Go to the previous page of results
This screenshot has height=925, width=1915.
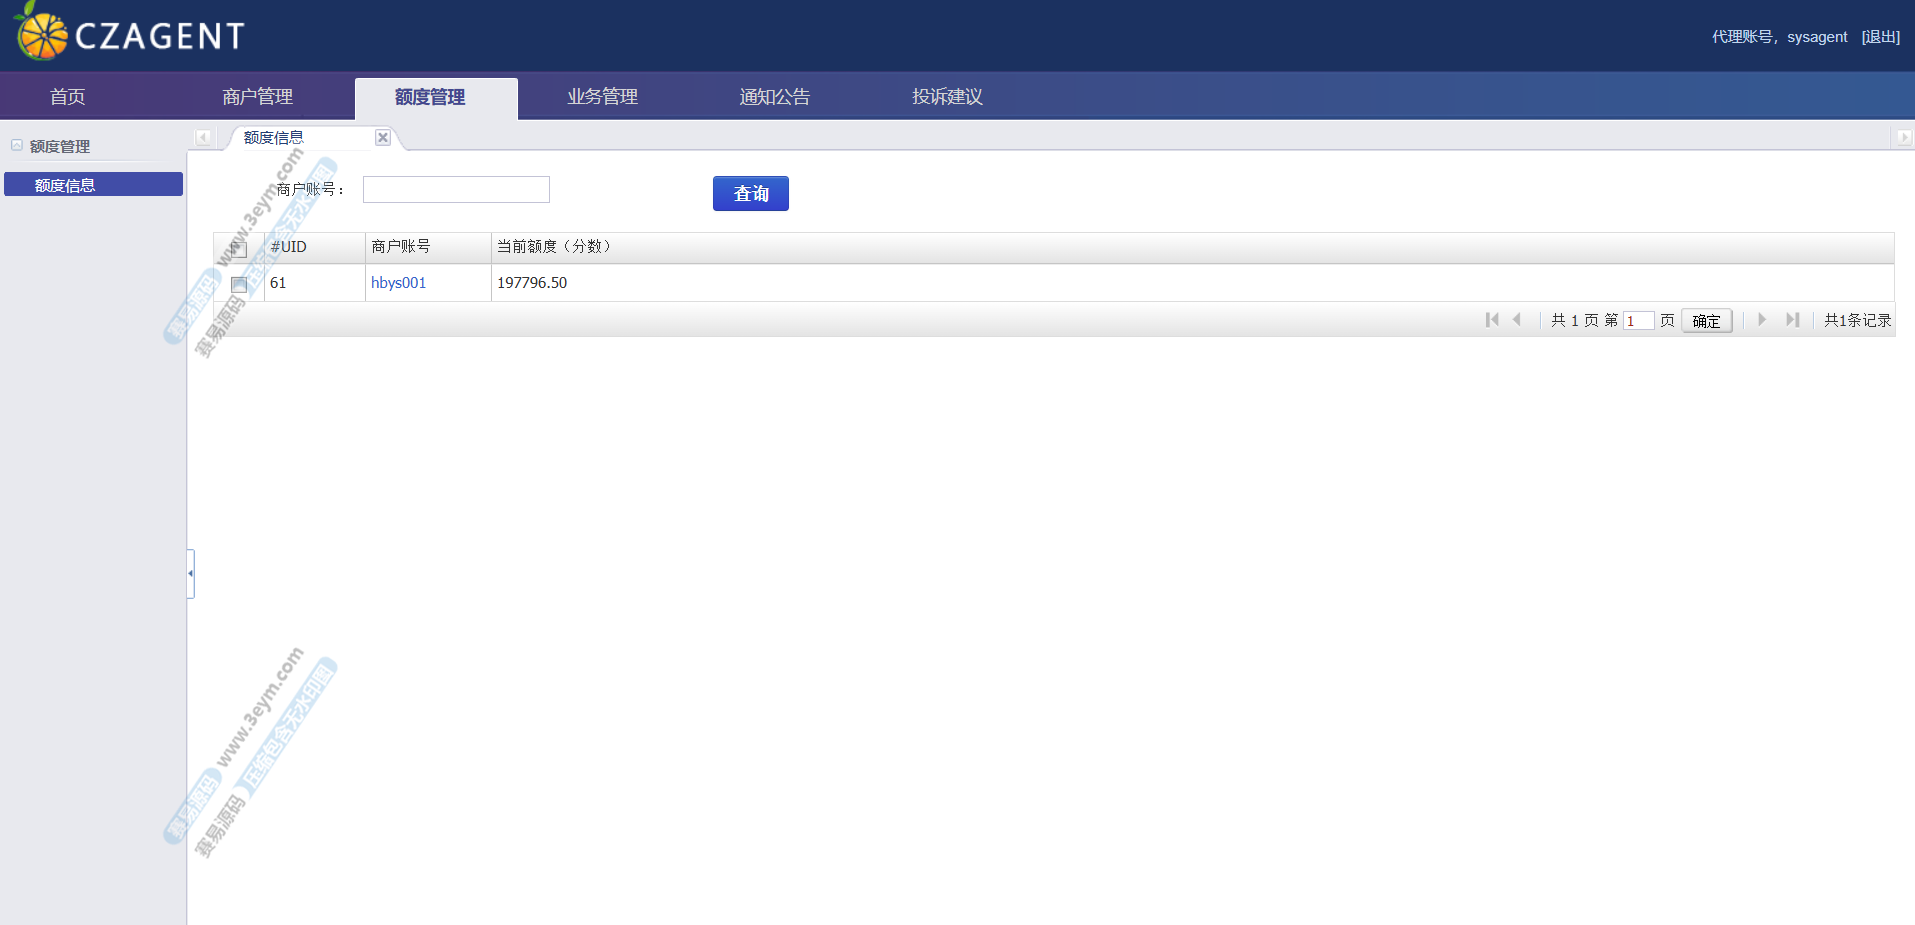click(x=1517, y=320)
